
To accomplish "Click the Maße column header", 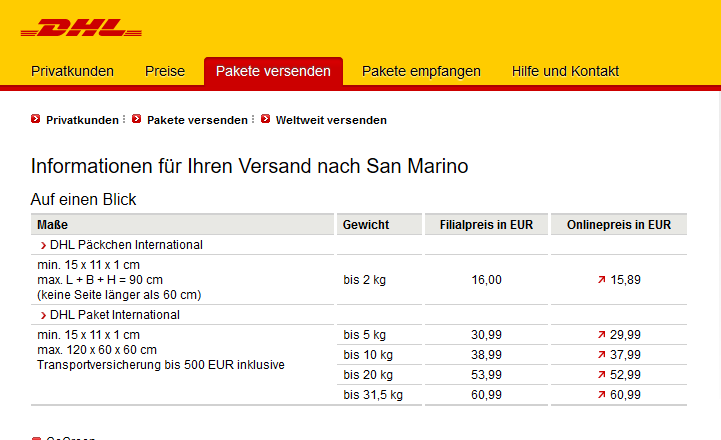I will (182, 224).
